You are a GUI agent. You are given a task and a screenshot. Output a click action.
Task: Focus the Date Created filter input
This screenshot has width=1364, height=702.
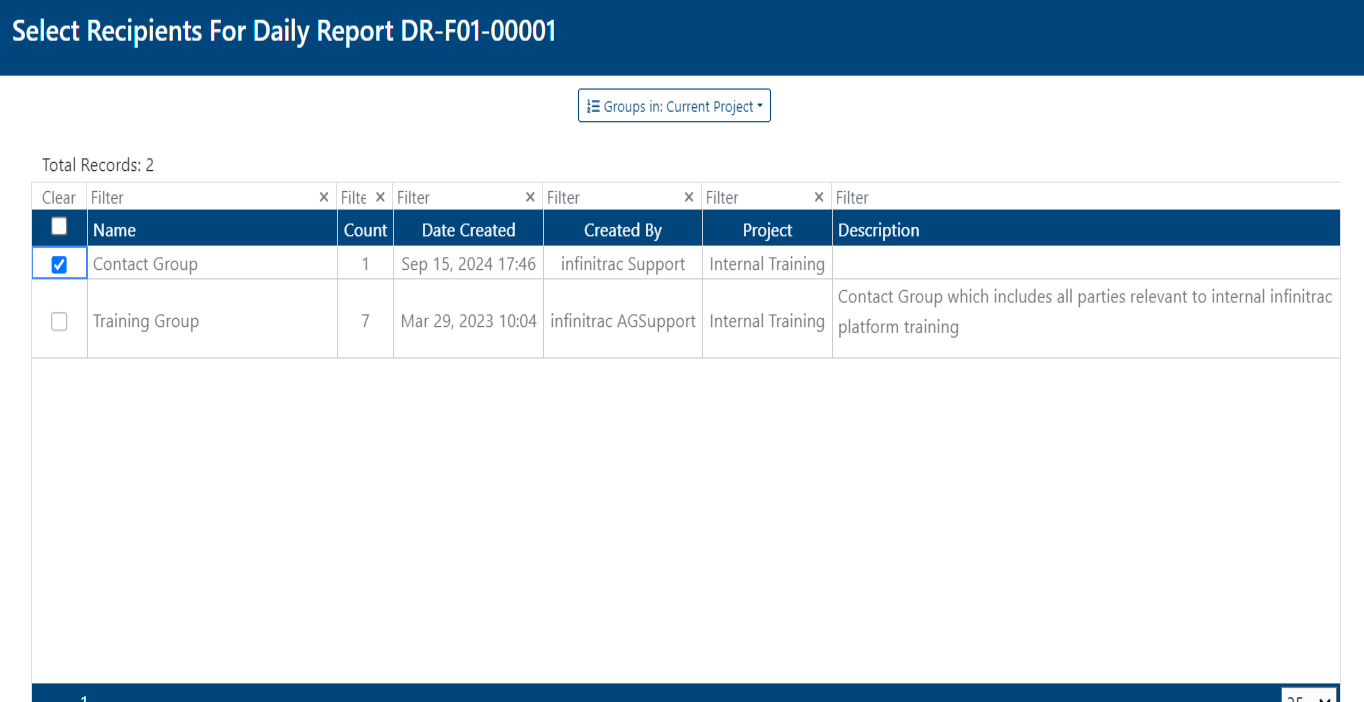coord(458,198)
